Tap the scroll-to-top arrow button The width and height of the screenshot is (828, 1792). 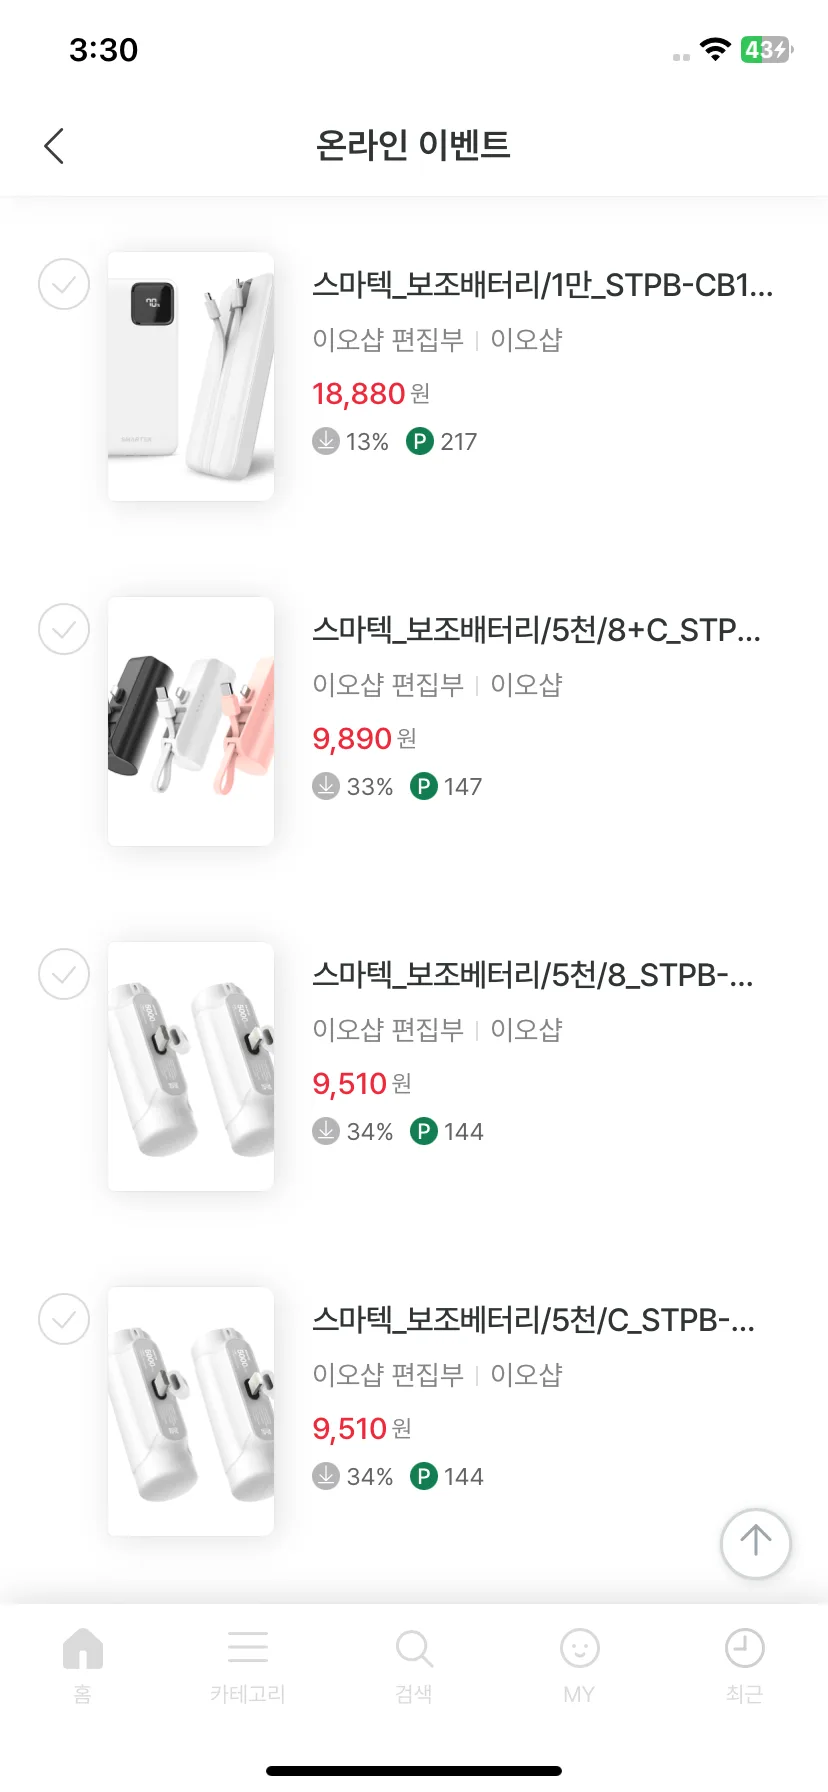pyautogui.click(x=755, y=1543)
